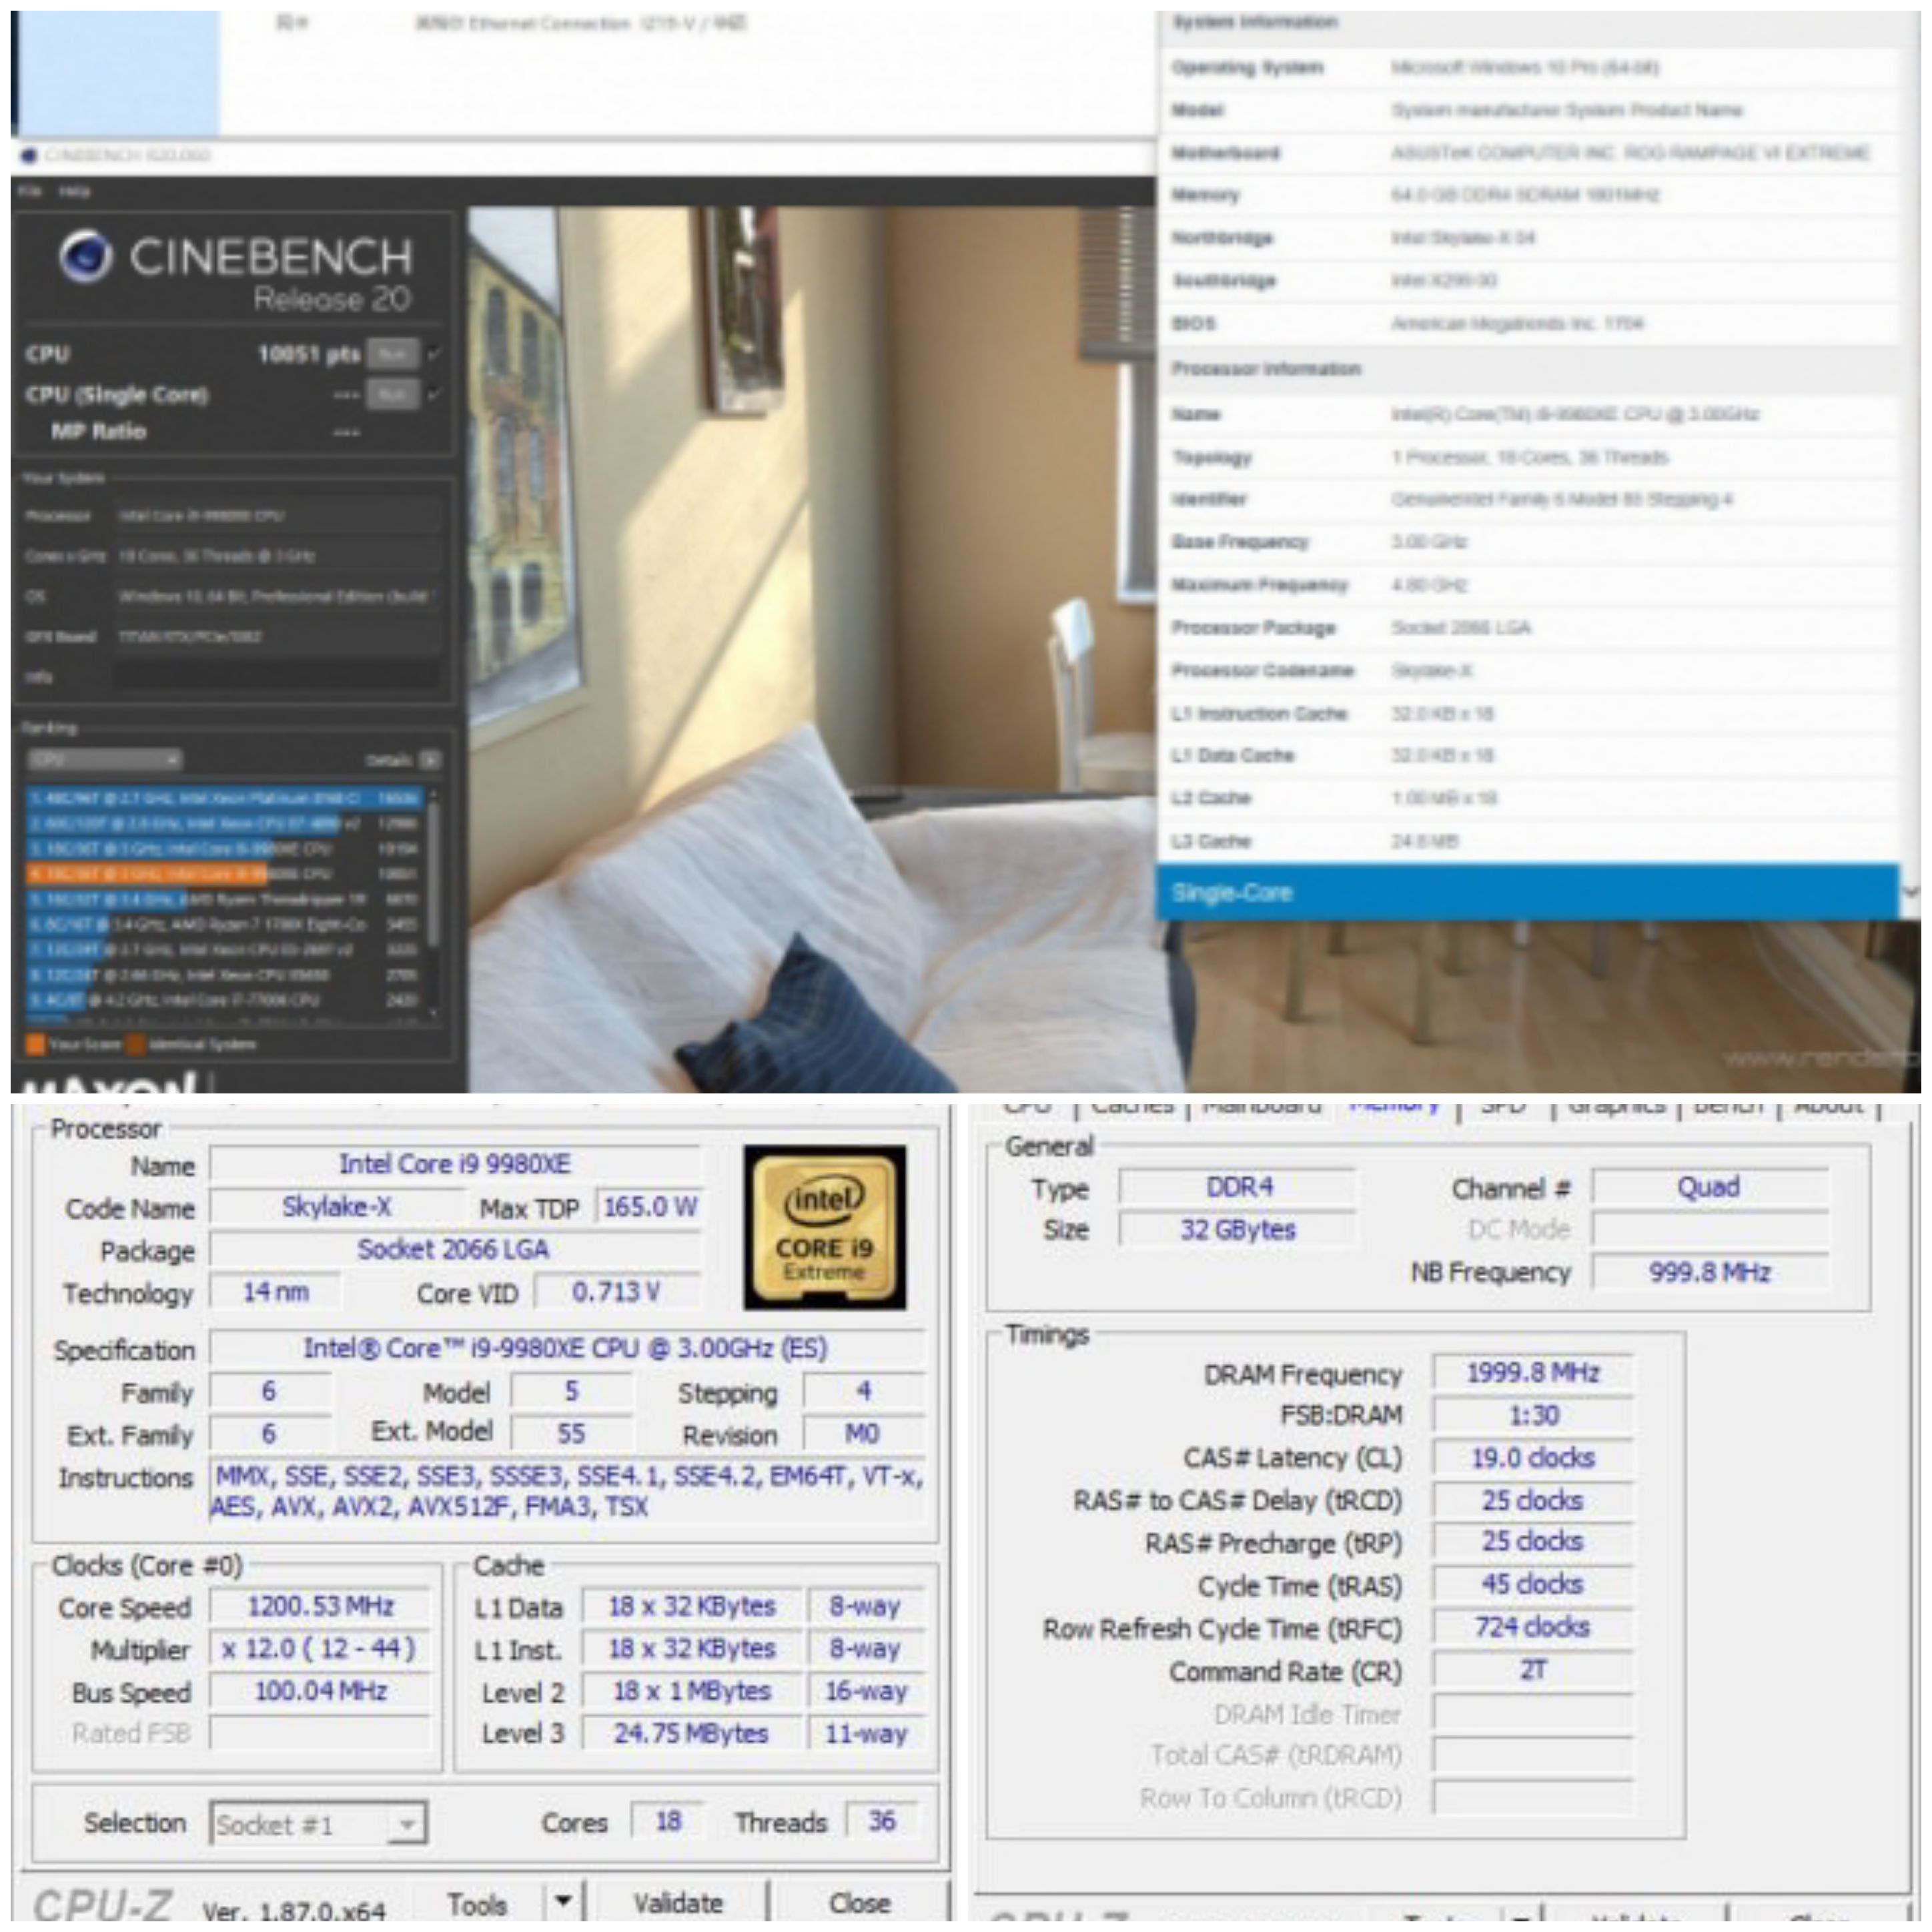The width and height of the screenshot is (1932, 1932).
Task: Click the Close button in the CPU-Z CPU window
Action: click(x=859, y=1903)
